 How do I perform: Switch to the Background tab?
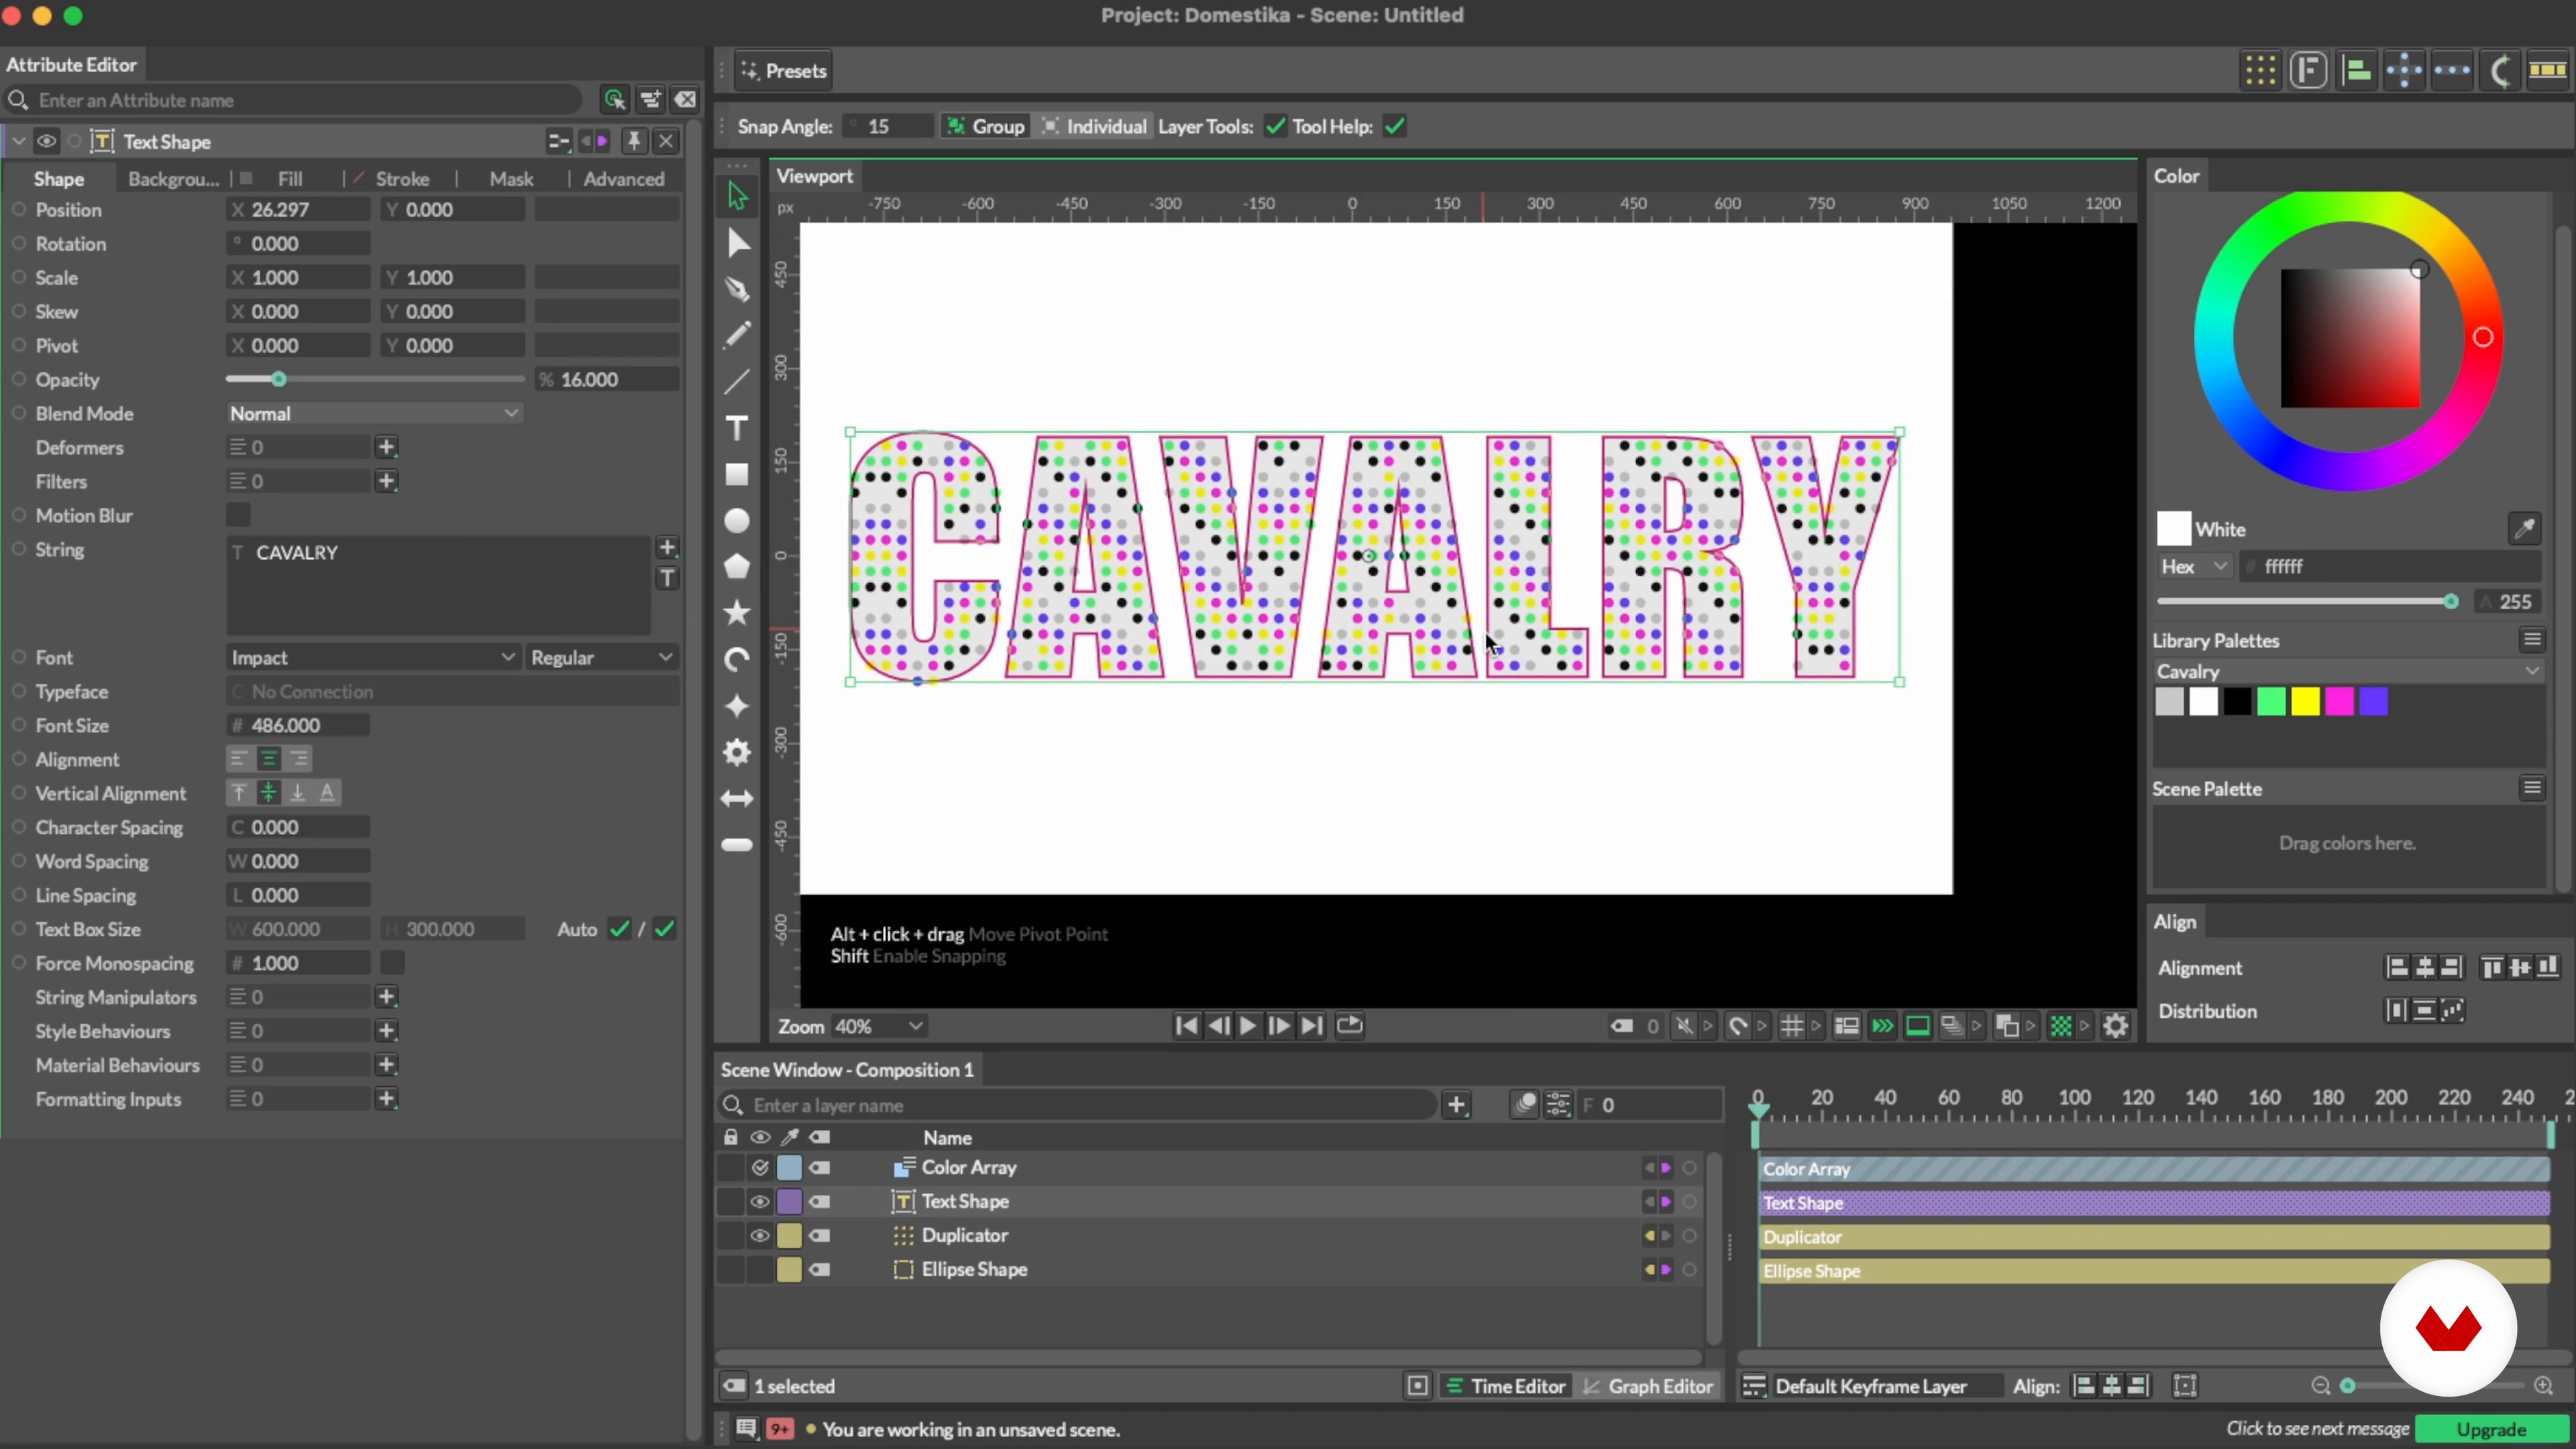(x=173, y=179)
